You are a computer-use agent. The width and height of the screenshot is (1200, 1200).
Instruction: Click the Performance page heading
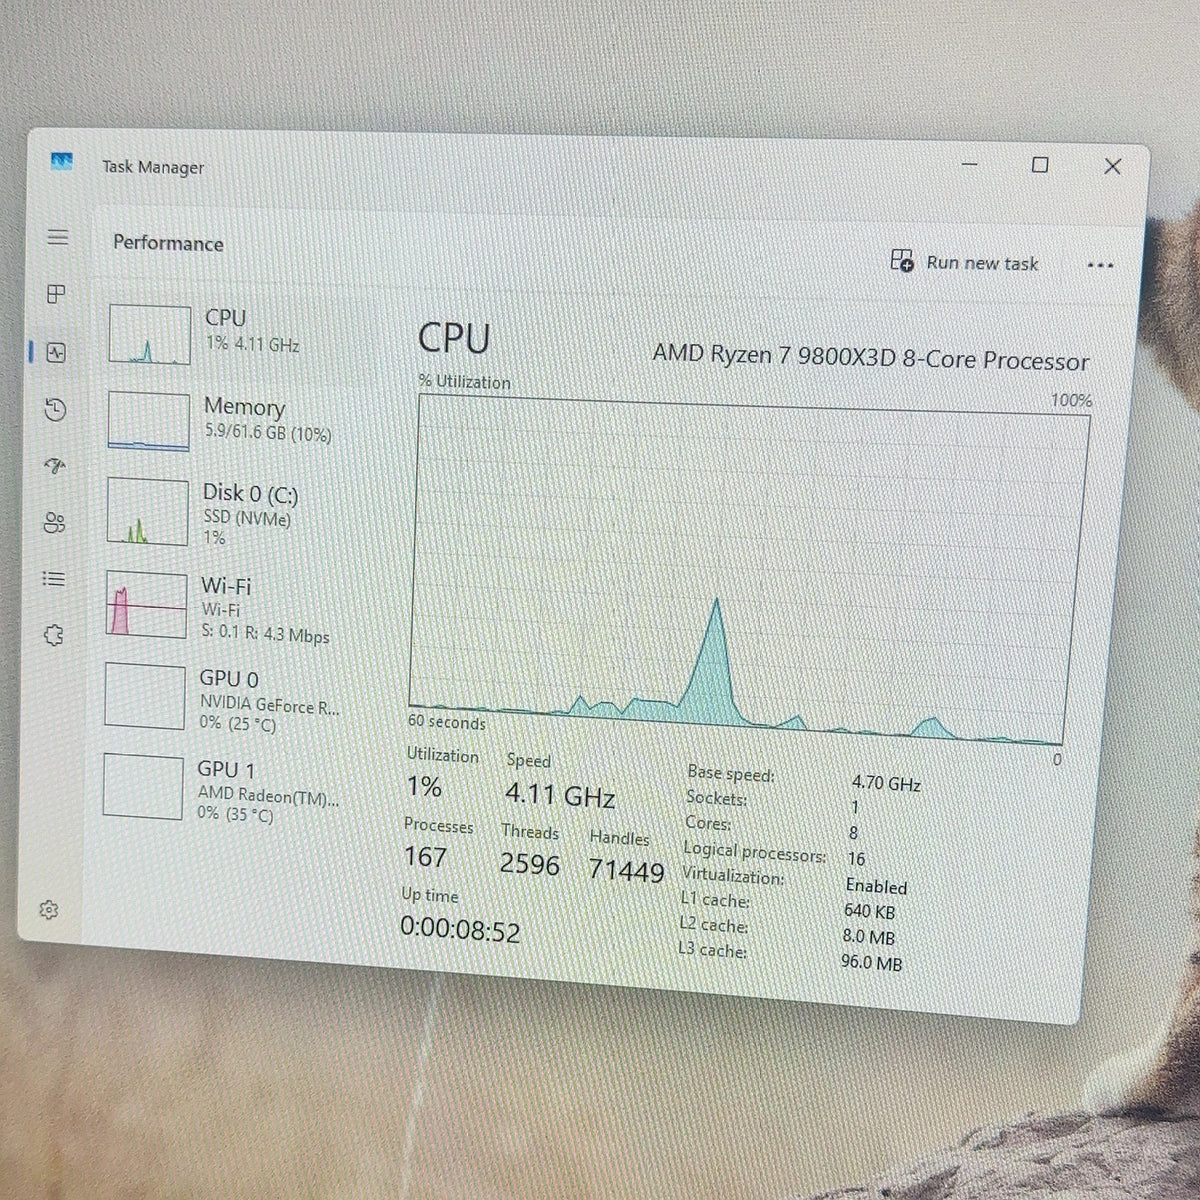coord(168,243)
